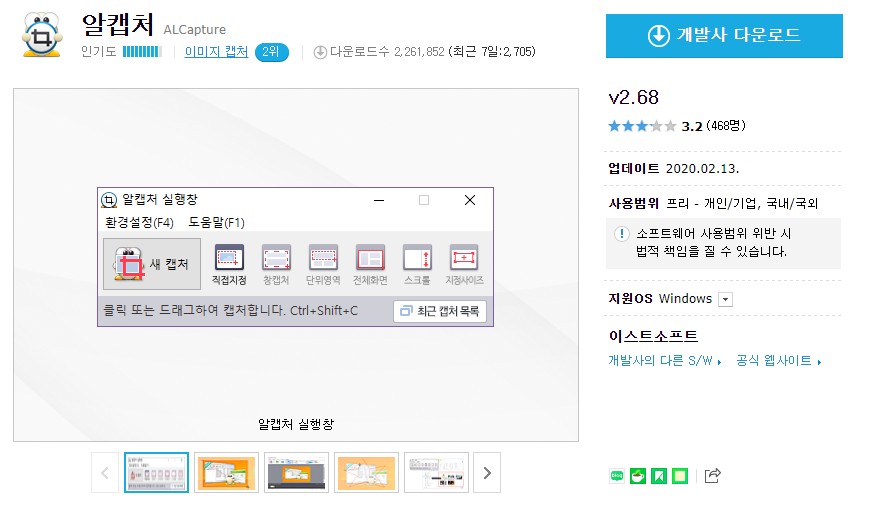Share via Naver blog icon
The width and height of the screenshot is (870, 523).
pos(616,475)
